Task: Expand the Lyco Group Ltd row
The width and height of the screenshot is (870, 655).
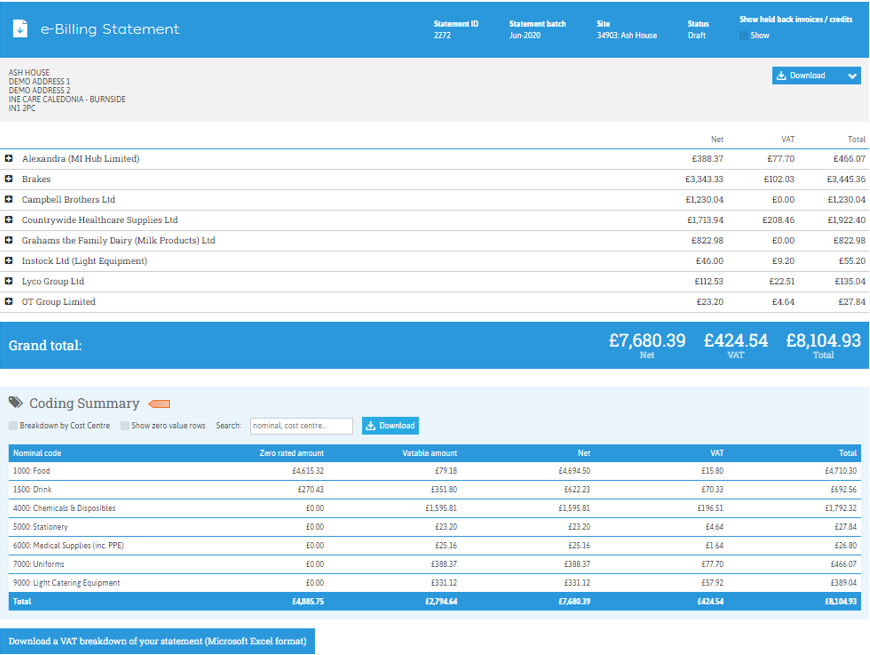Action: pos(9,281)
